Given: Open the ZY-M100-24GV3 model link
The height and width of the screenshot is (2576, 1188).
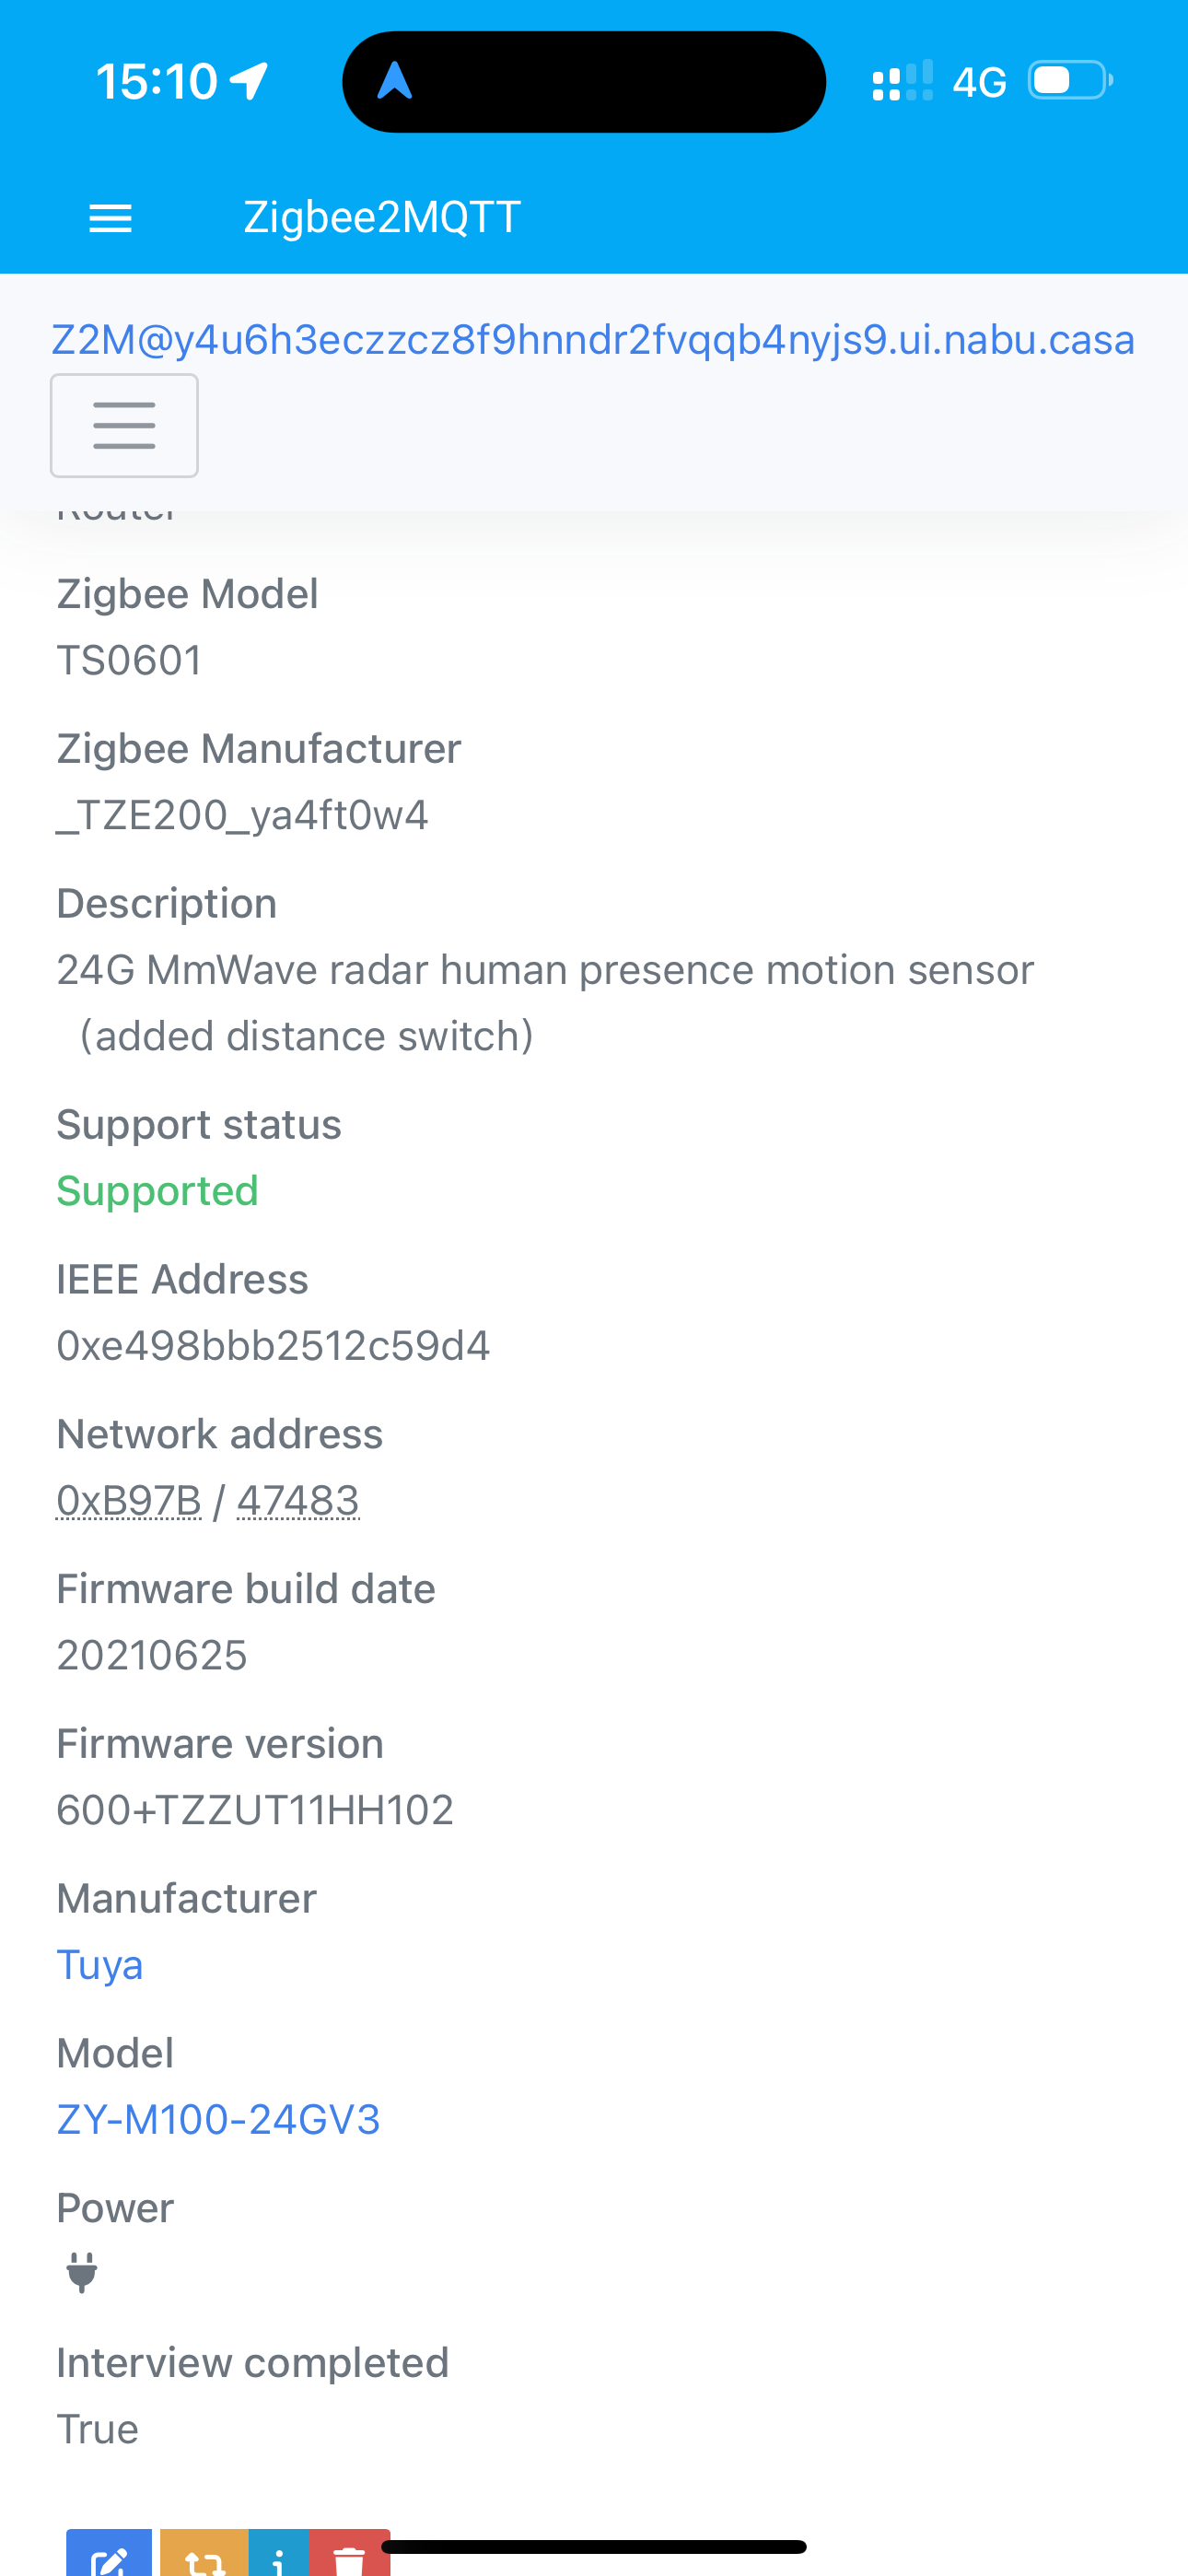Looking at the screenshot, I should pyautogui.click(x=218, y=2119).
